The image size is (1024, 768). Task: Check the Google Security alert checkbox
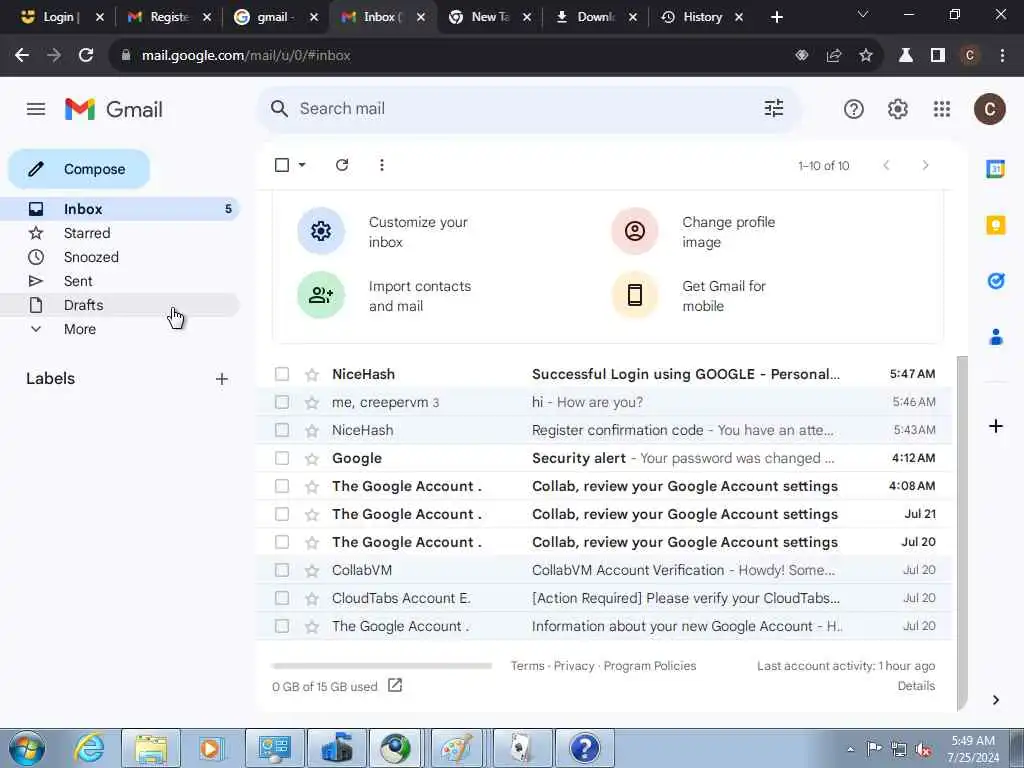point(281,458)
